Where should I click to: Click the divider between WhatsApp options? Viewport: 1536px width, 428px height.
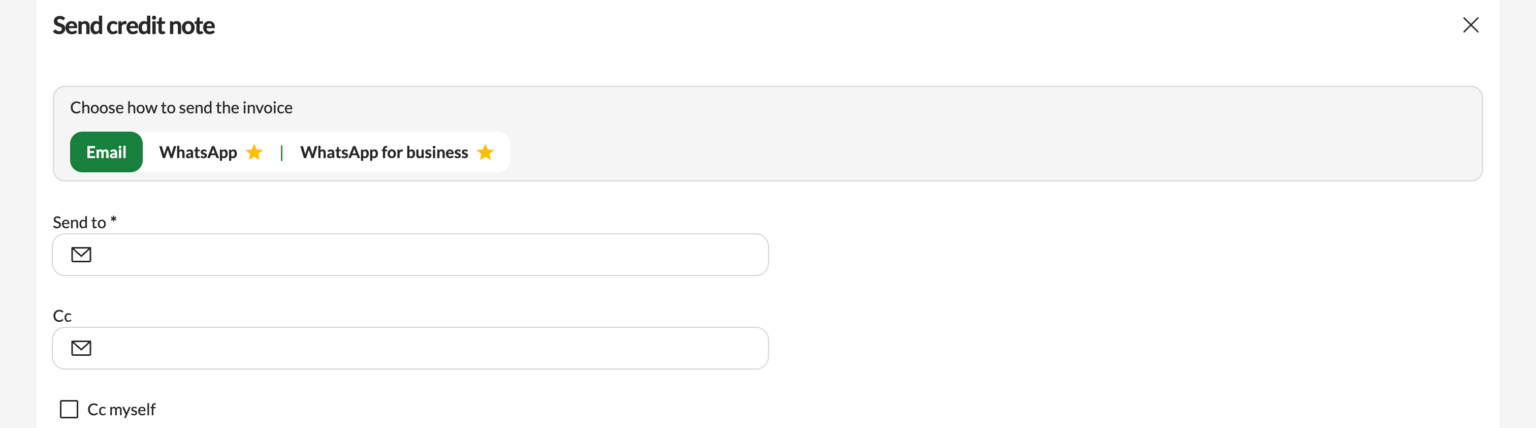pyautogui.click(x=282, y=152)
